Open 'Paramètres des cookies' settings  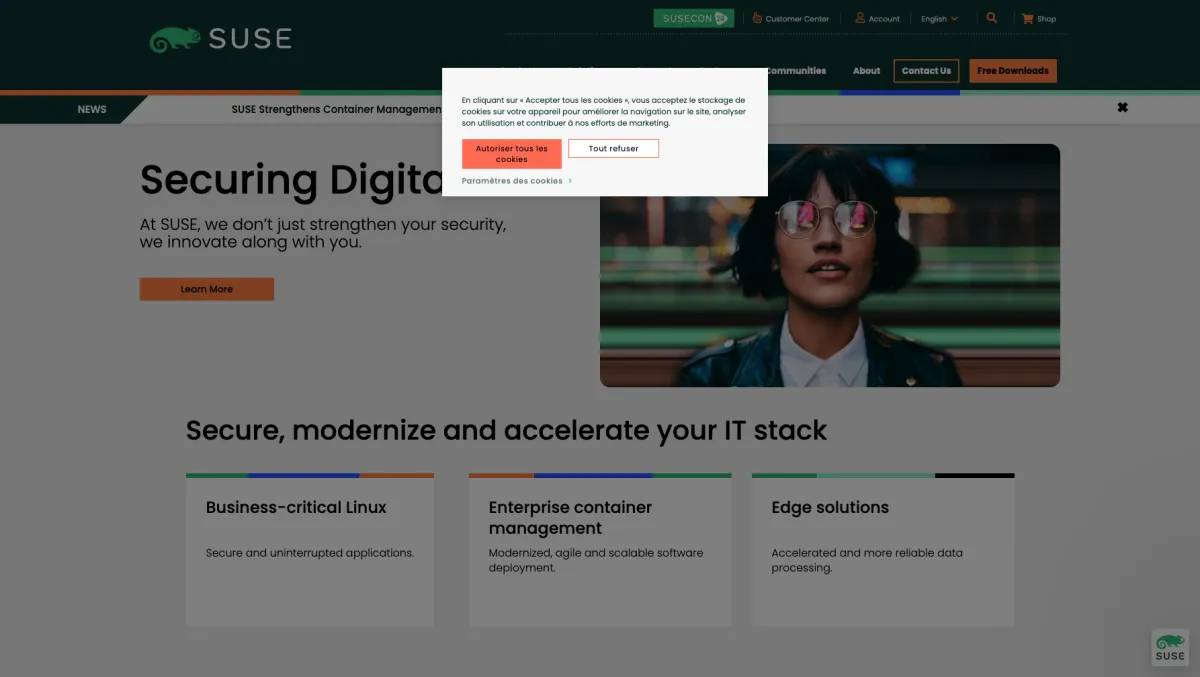pos(511,180)
